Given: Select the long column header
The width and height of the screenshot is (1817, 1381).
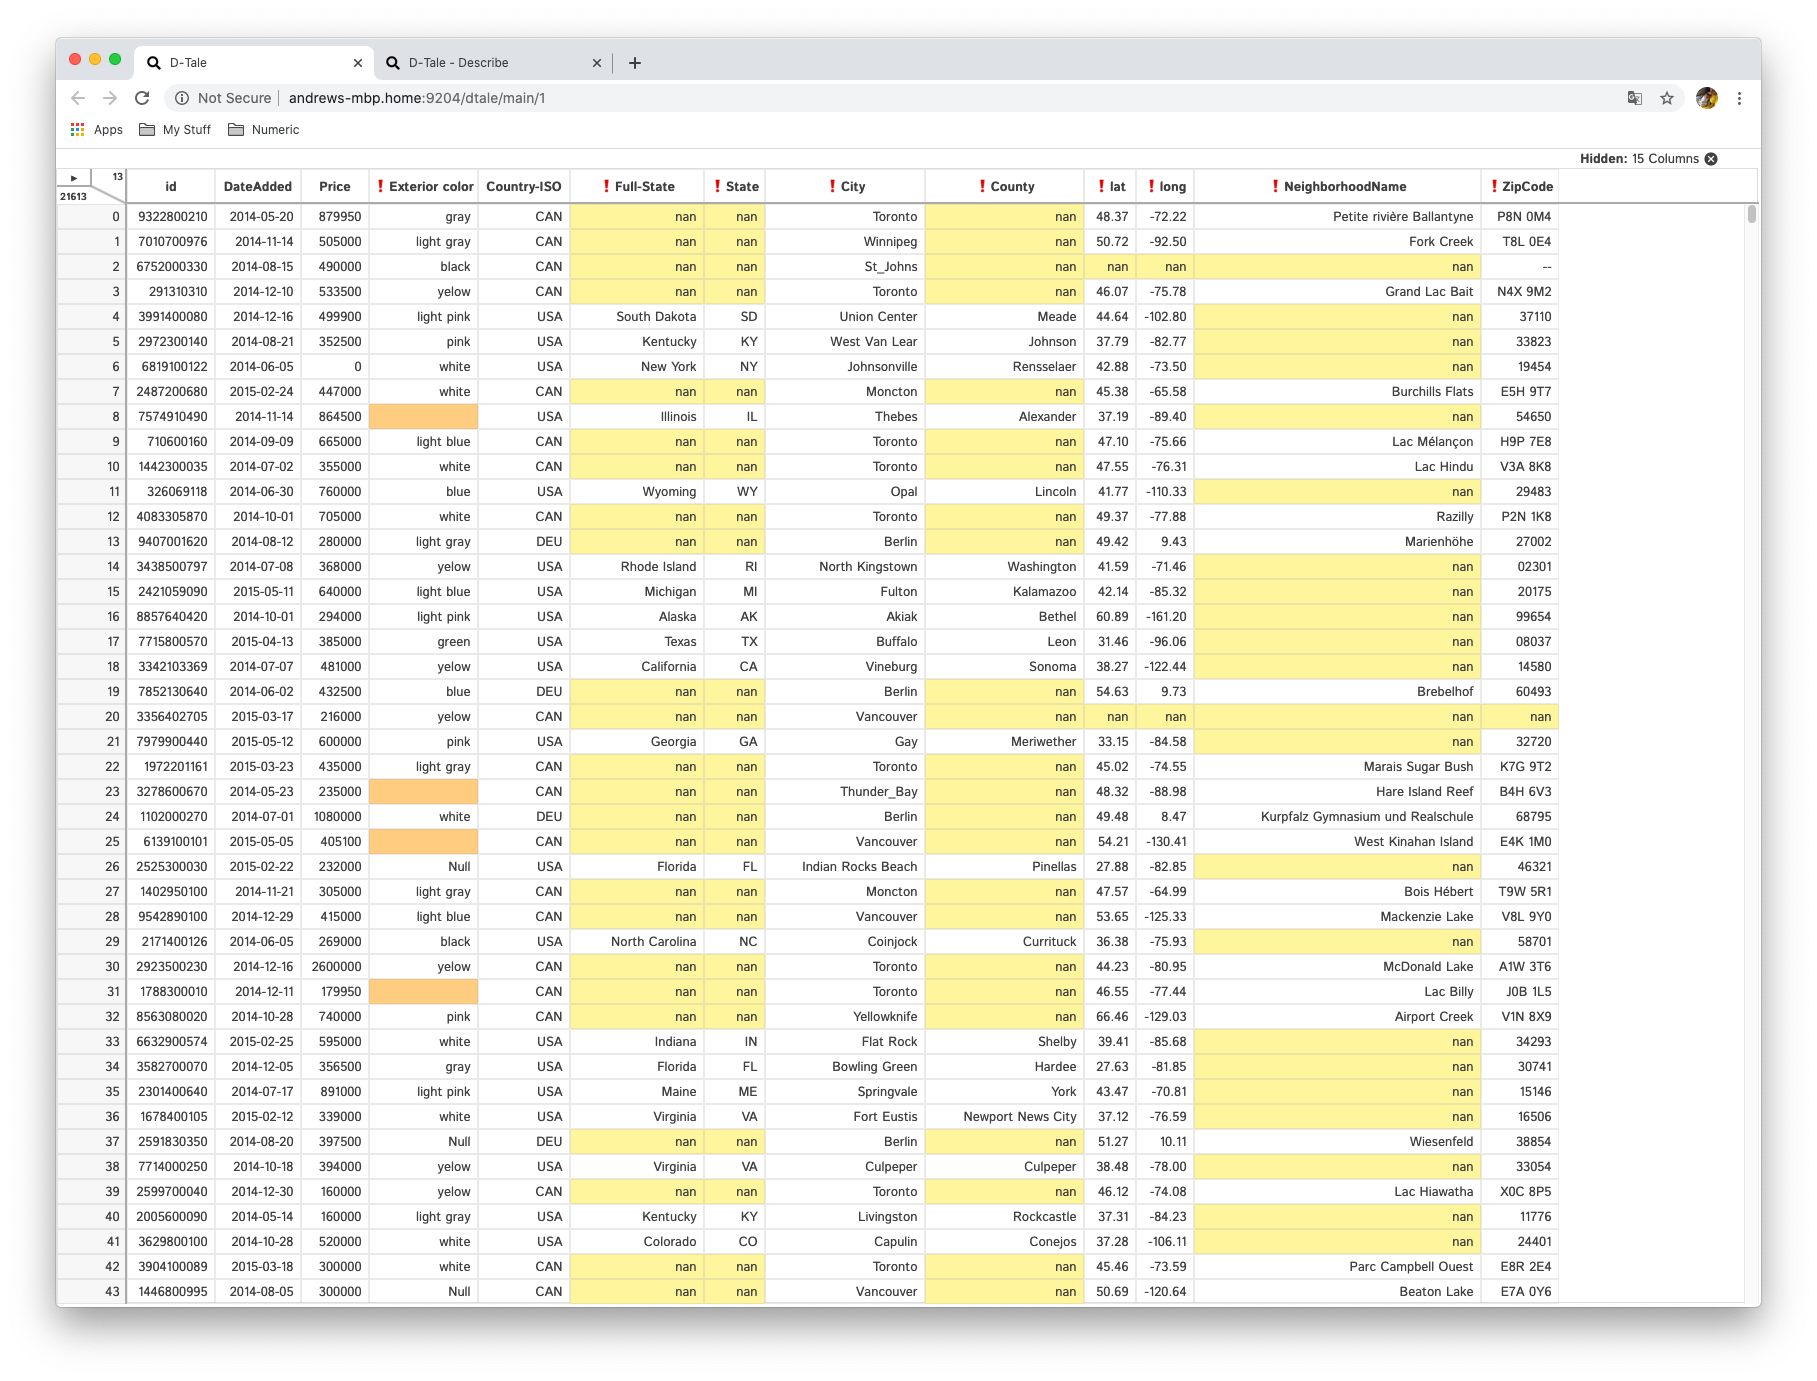Looking at the screenshot, I should click(x=1166, y=187).
